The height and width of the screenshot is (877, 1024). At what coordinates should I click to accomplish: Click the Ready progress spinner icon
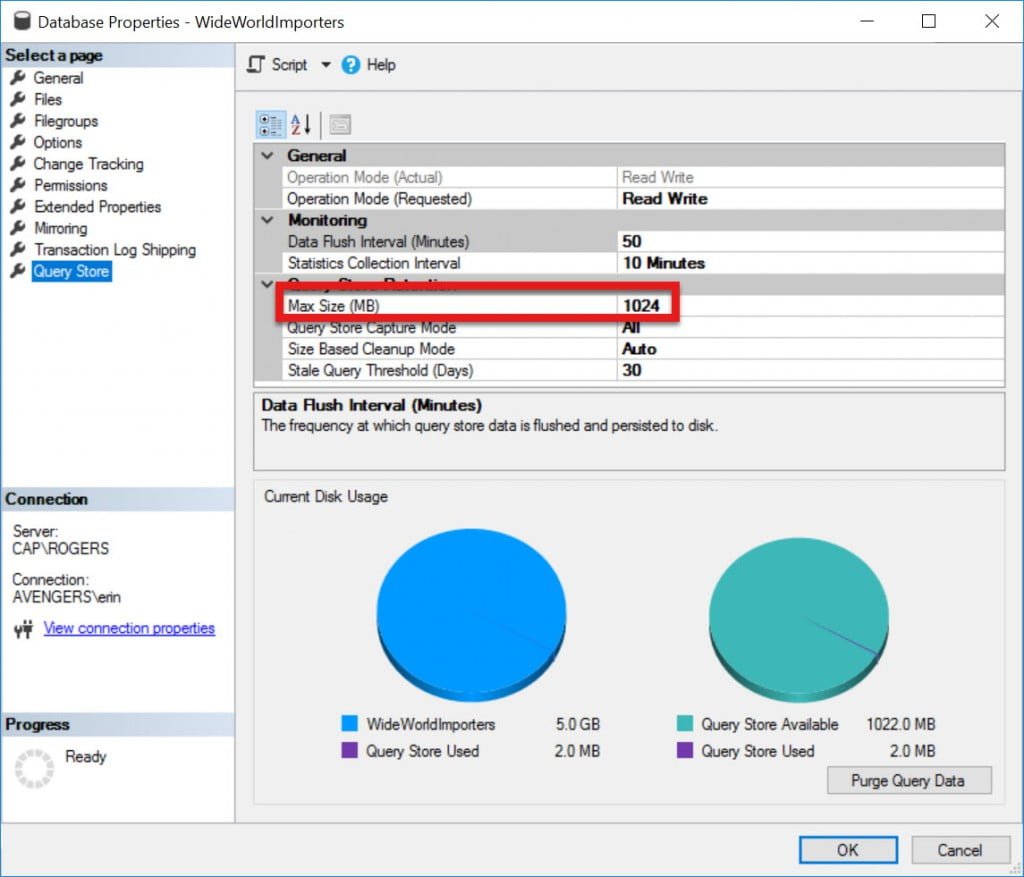(x=34, y=769)
